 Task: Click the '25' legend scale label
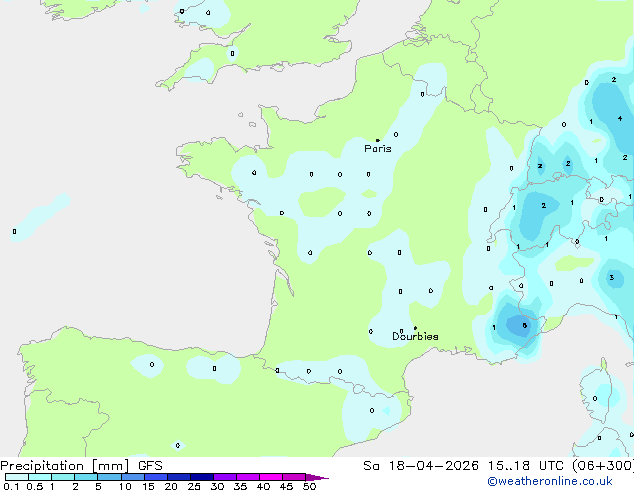194,486
